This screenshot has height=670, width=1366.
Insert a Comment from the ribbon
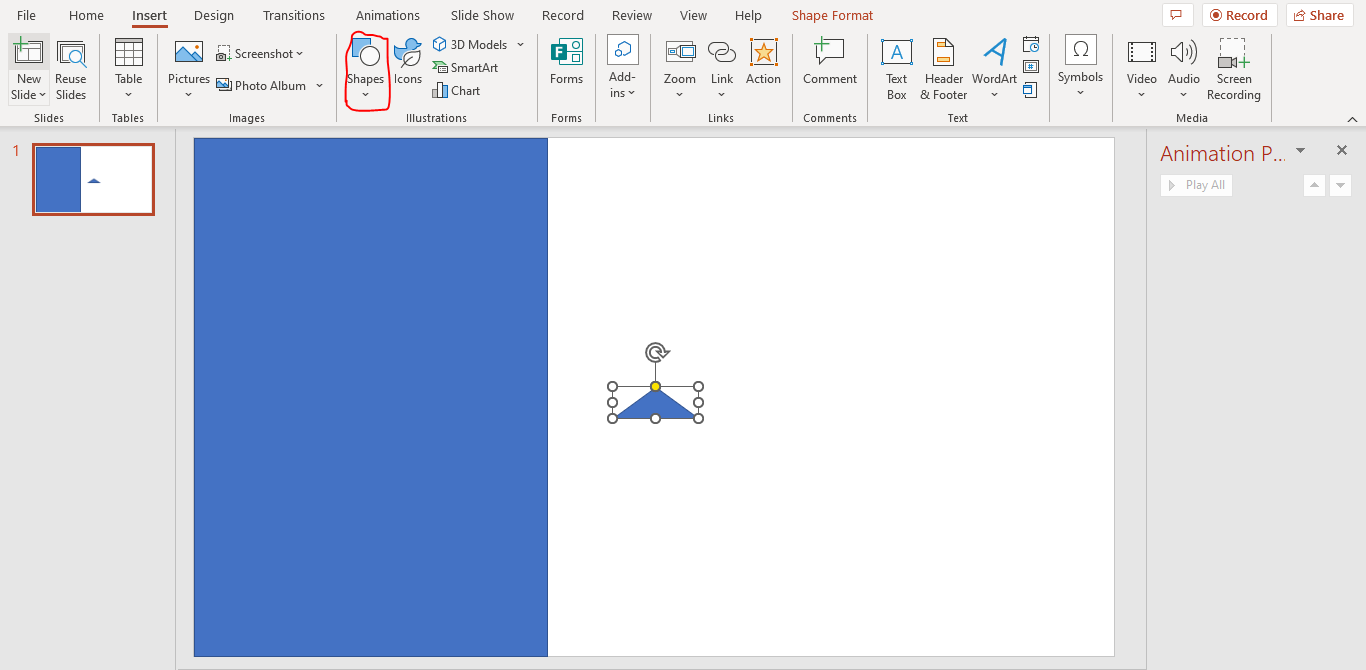(x=830, y=62)
